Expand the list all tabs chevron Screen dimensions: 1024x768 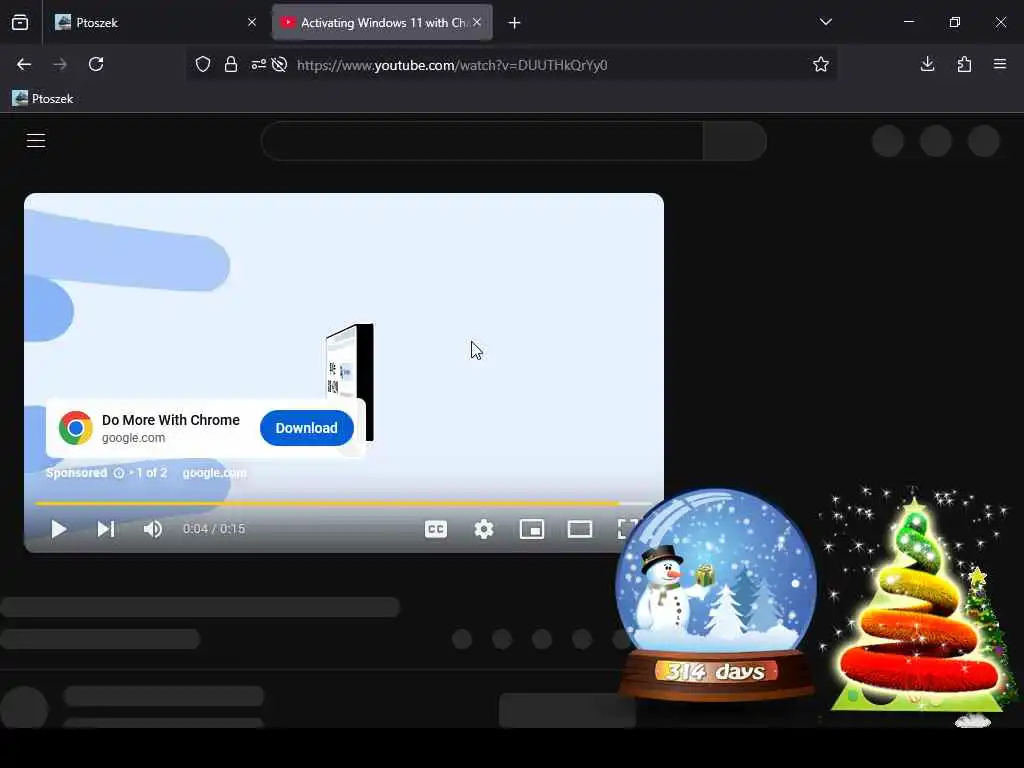point(825,22)
